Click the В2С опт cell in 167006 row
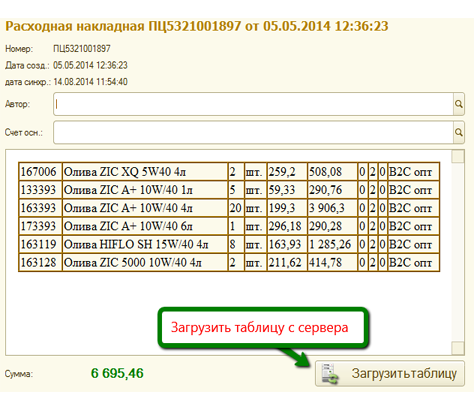Image resolution: width=474 pixels, height=415 pixels. 414,172
